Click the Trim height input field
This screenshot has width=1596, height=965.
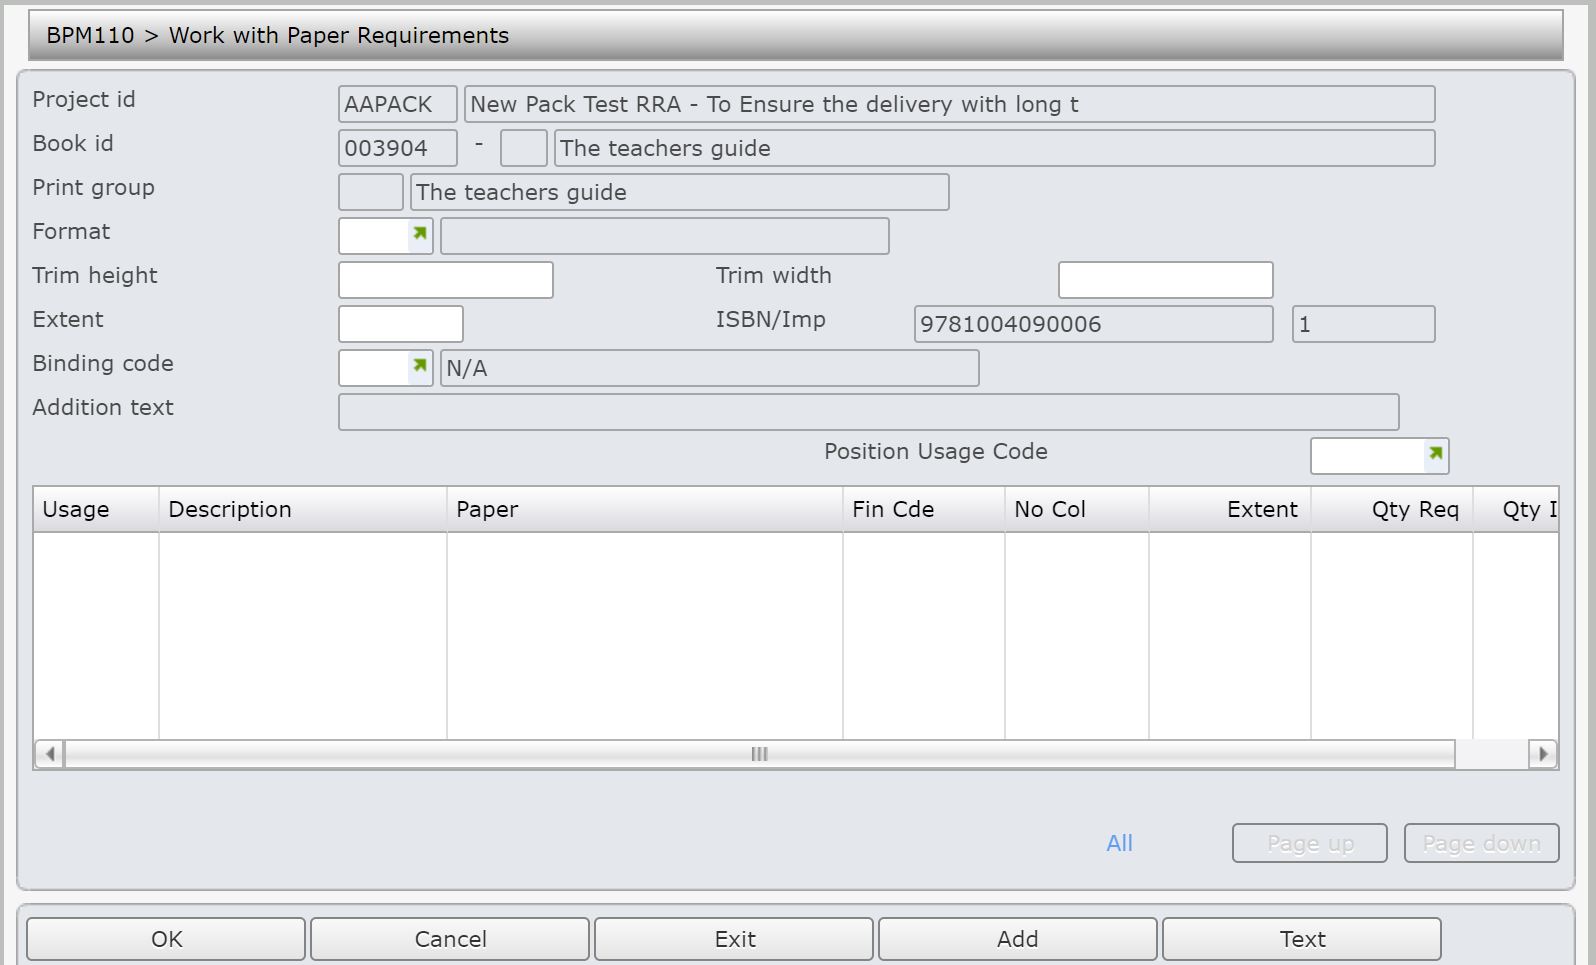(445, 280)
